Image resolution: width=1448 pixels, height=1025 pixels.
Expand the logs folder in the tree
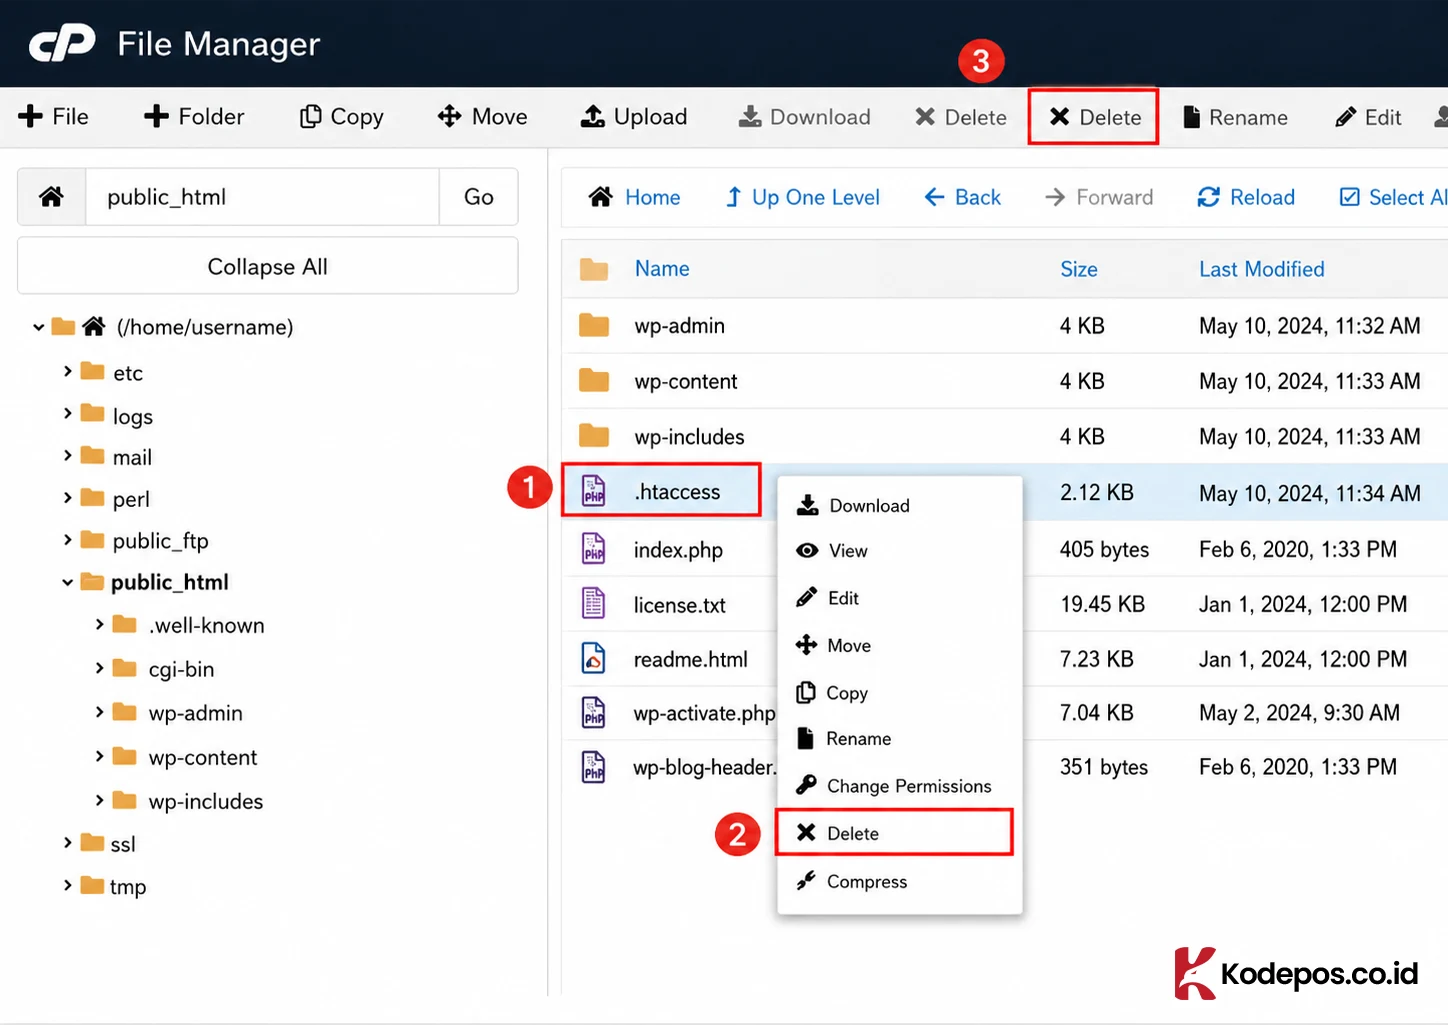[x=68, y=413]
